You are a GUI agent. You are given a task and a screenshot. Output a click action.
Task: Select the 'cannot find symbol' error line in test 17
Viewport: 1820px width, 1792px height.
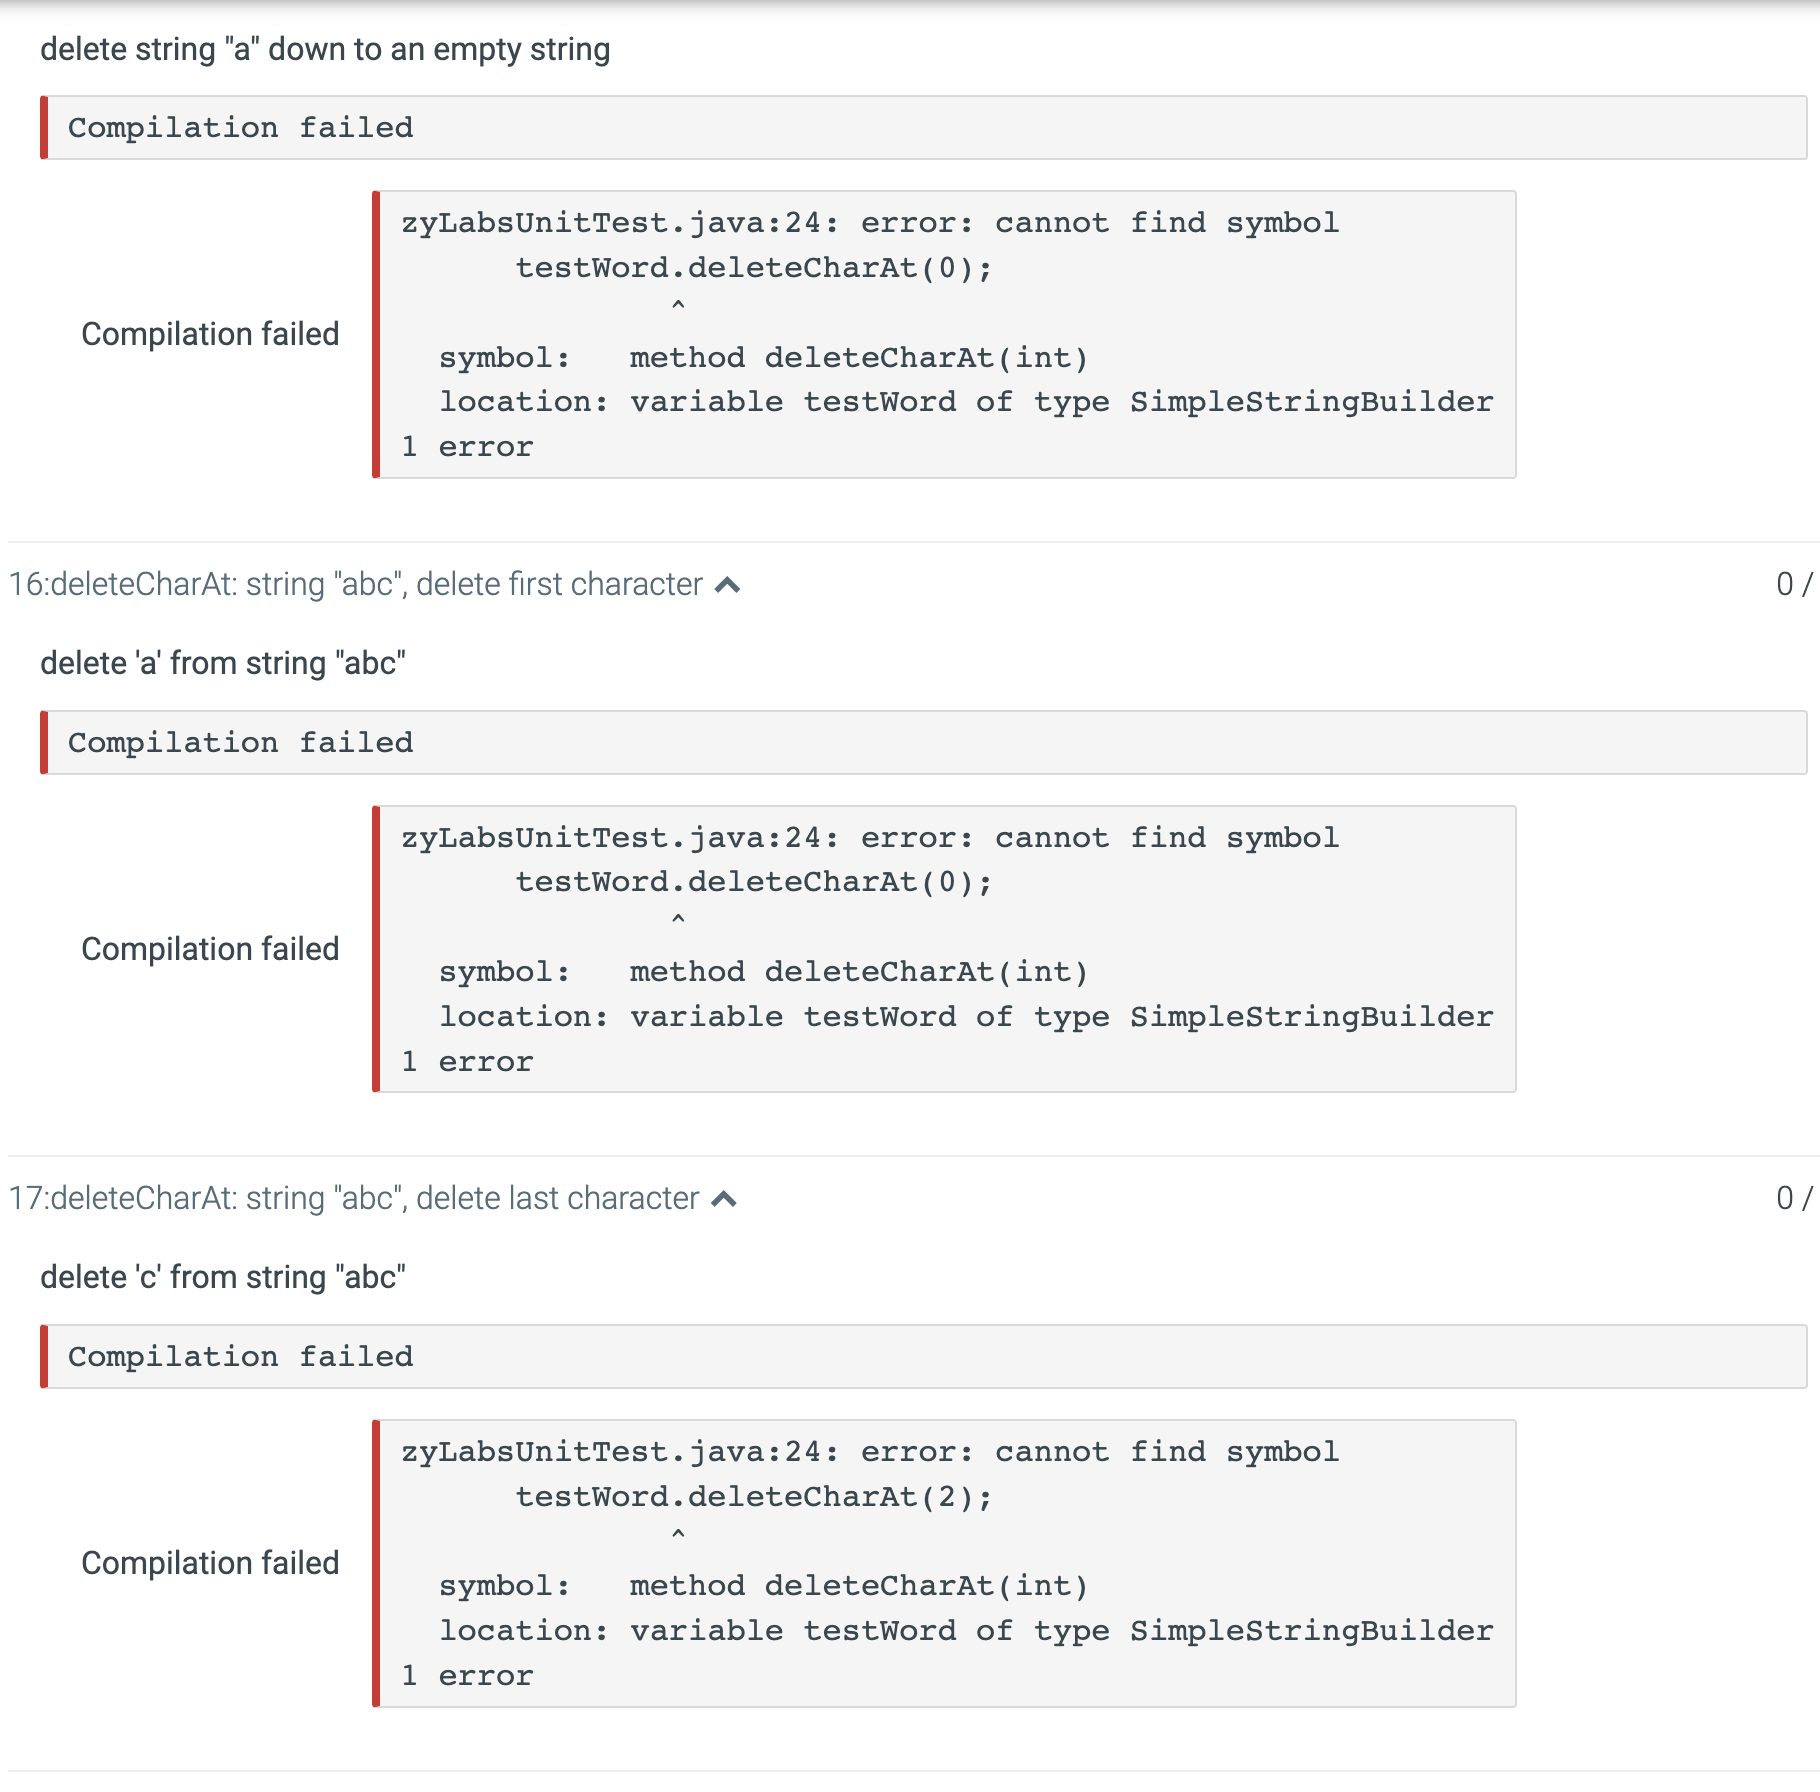tap(870, 1452)
